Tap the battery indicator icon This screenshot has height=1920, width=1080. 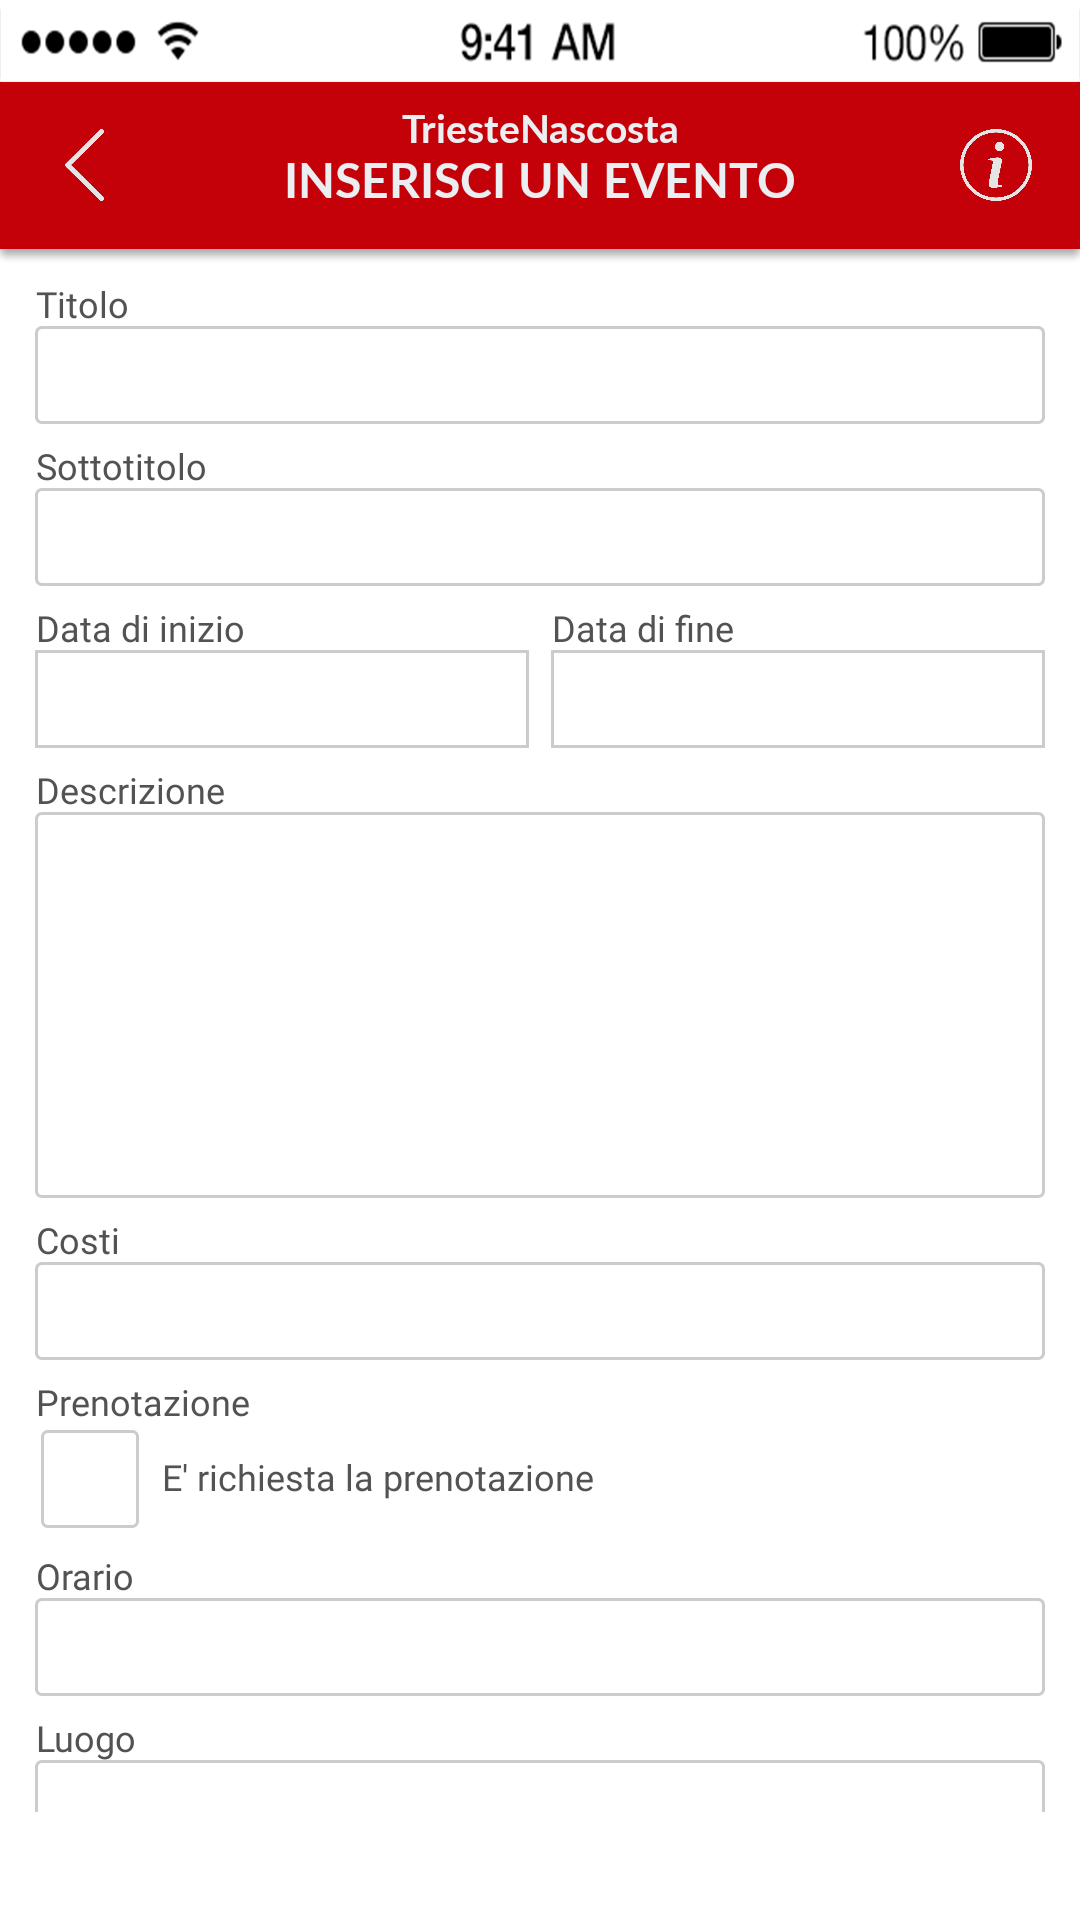coord(1020,42)
